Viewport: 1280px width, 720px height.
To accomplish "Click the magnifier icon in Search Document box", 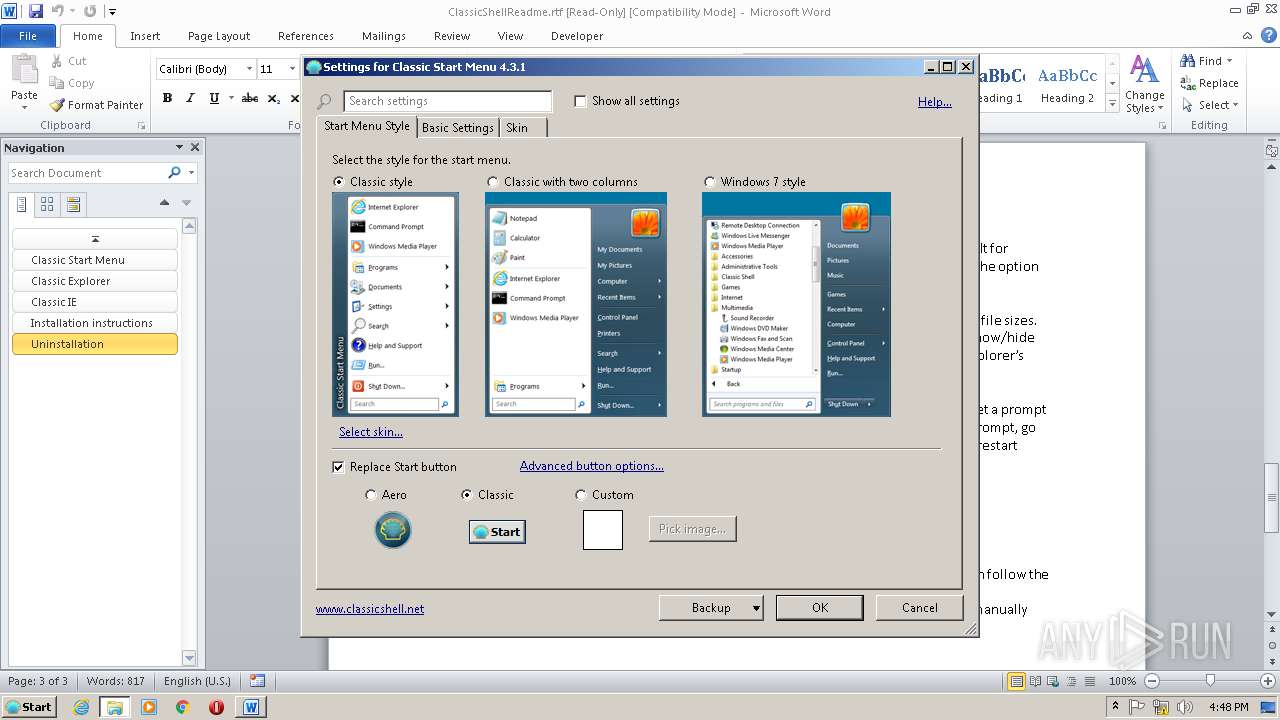I will [x=174, y=173].
